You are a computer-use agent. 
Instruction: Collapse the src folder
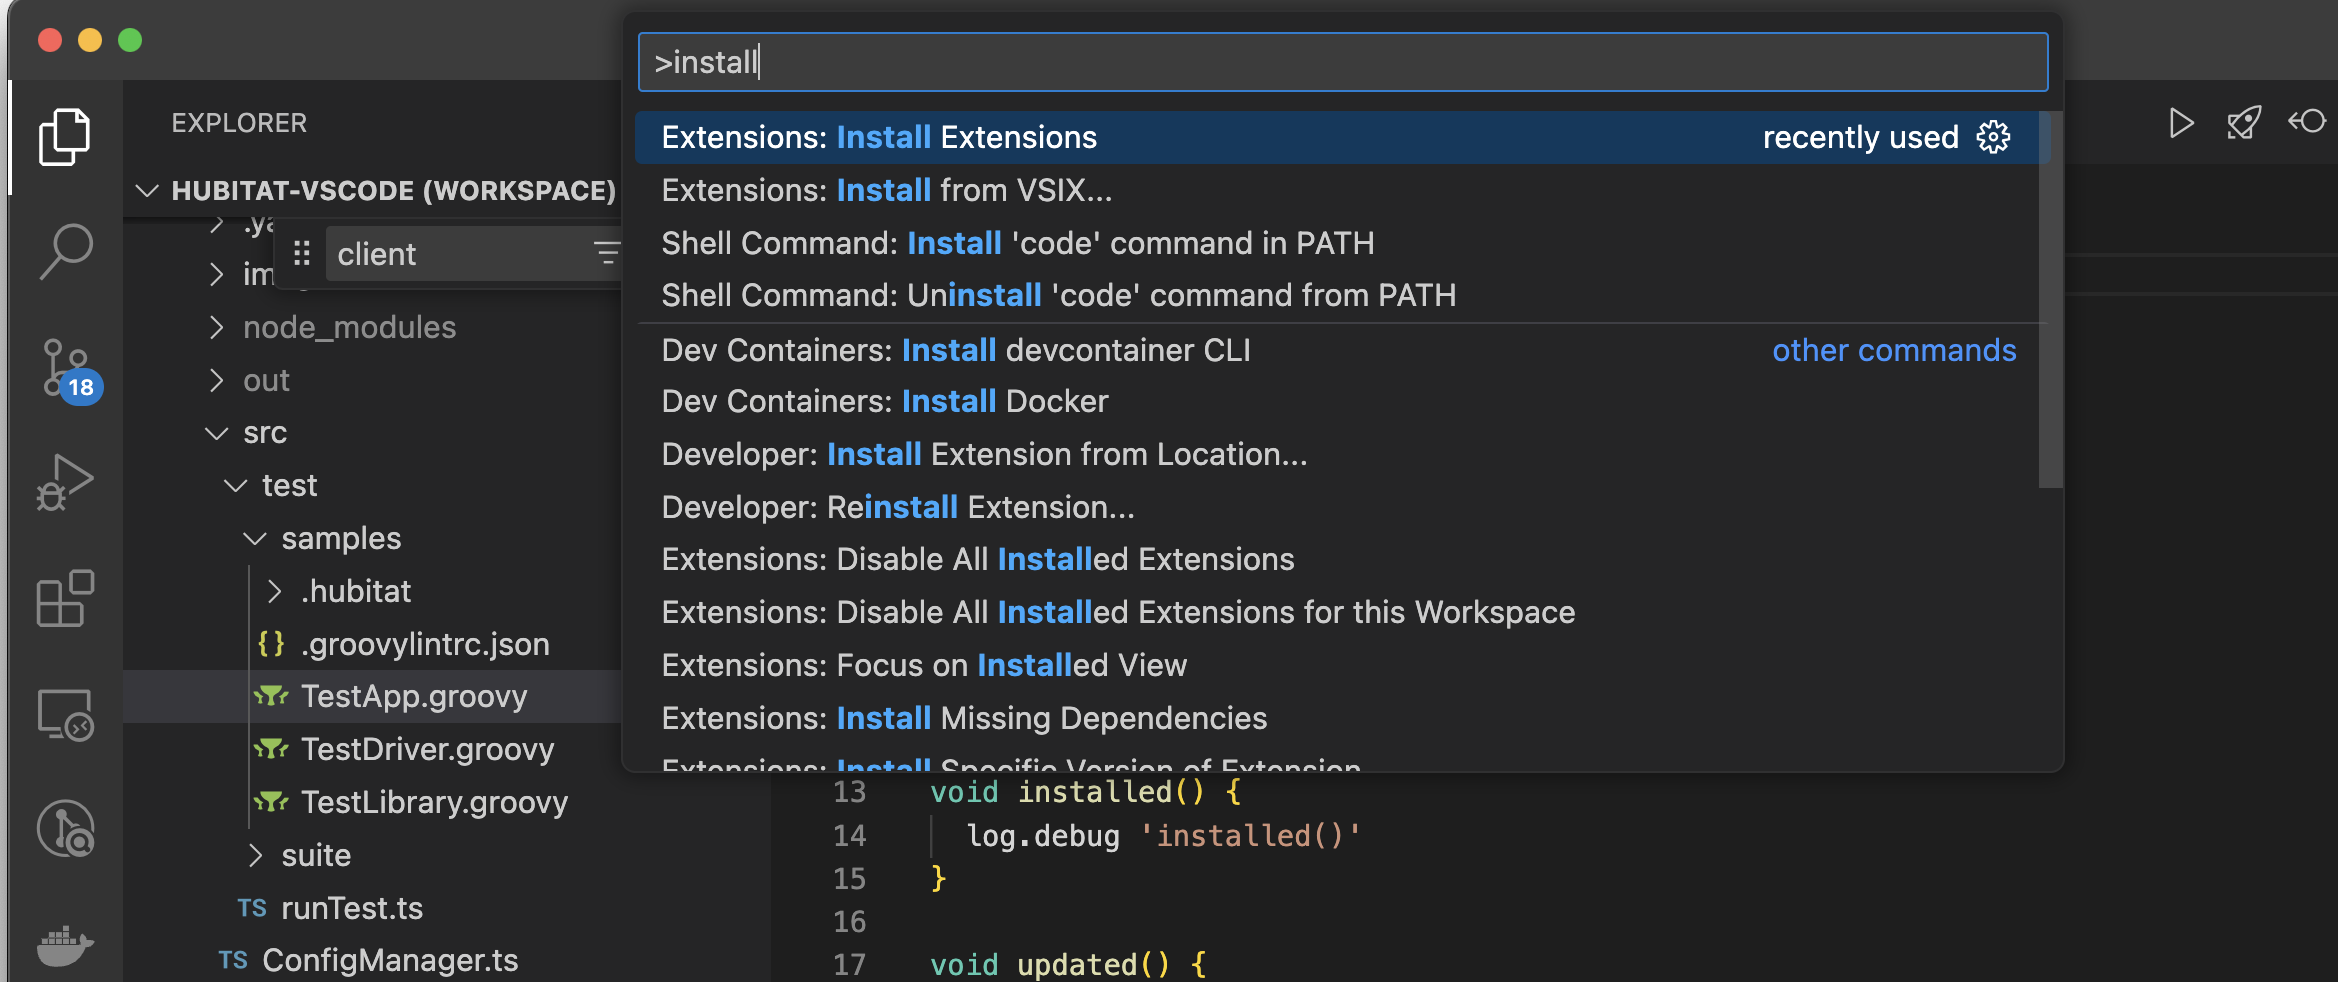pos(216,433)
